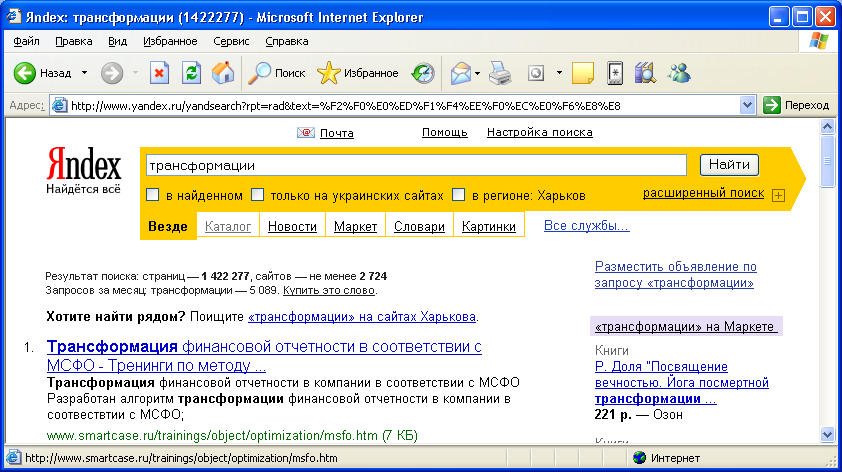
Task: Click the Яndex logo
Action: [84, 164]
